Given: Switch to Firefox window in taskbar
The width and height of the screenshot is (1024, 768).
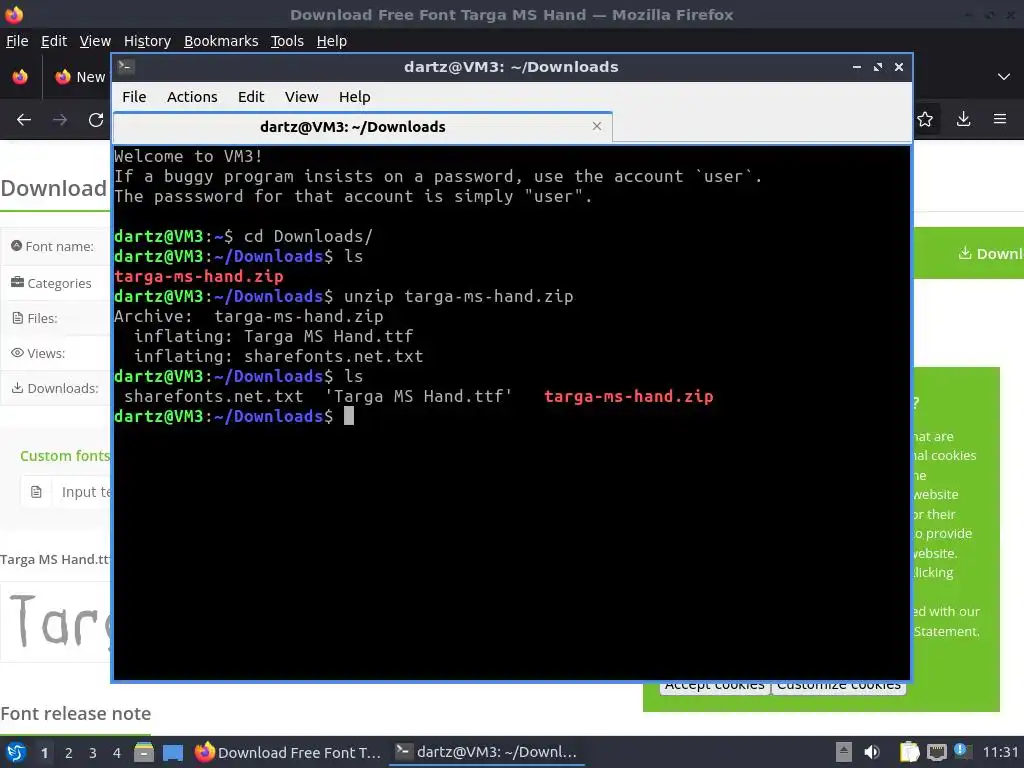Looking at the screenshot, I should tap(288, 752).
